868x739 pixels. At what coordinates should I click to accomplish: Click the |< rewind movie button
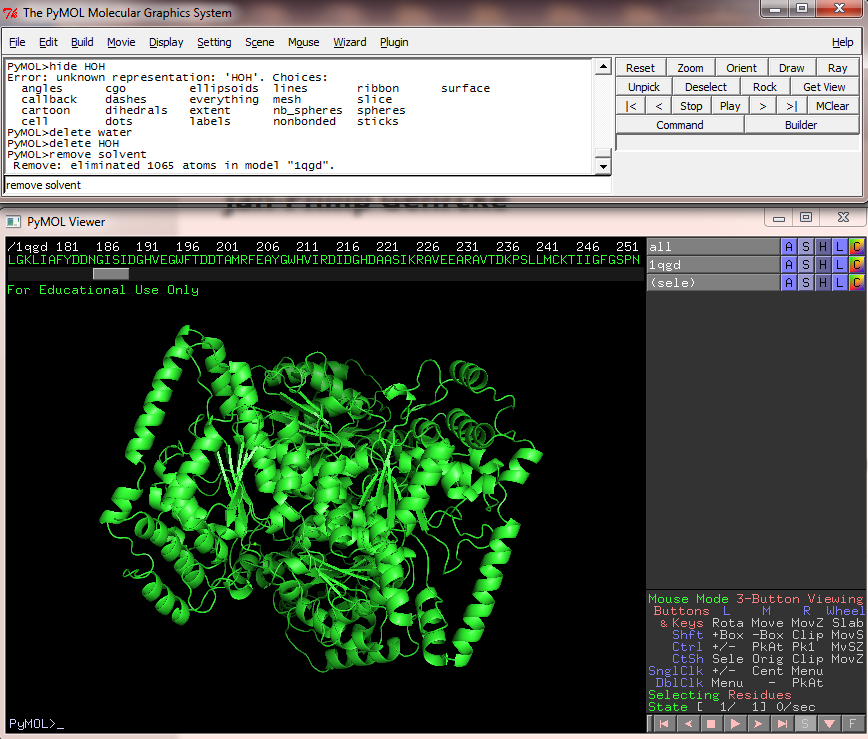(x=631, y=106)
